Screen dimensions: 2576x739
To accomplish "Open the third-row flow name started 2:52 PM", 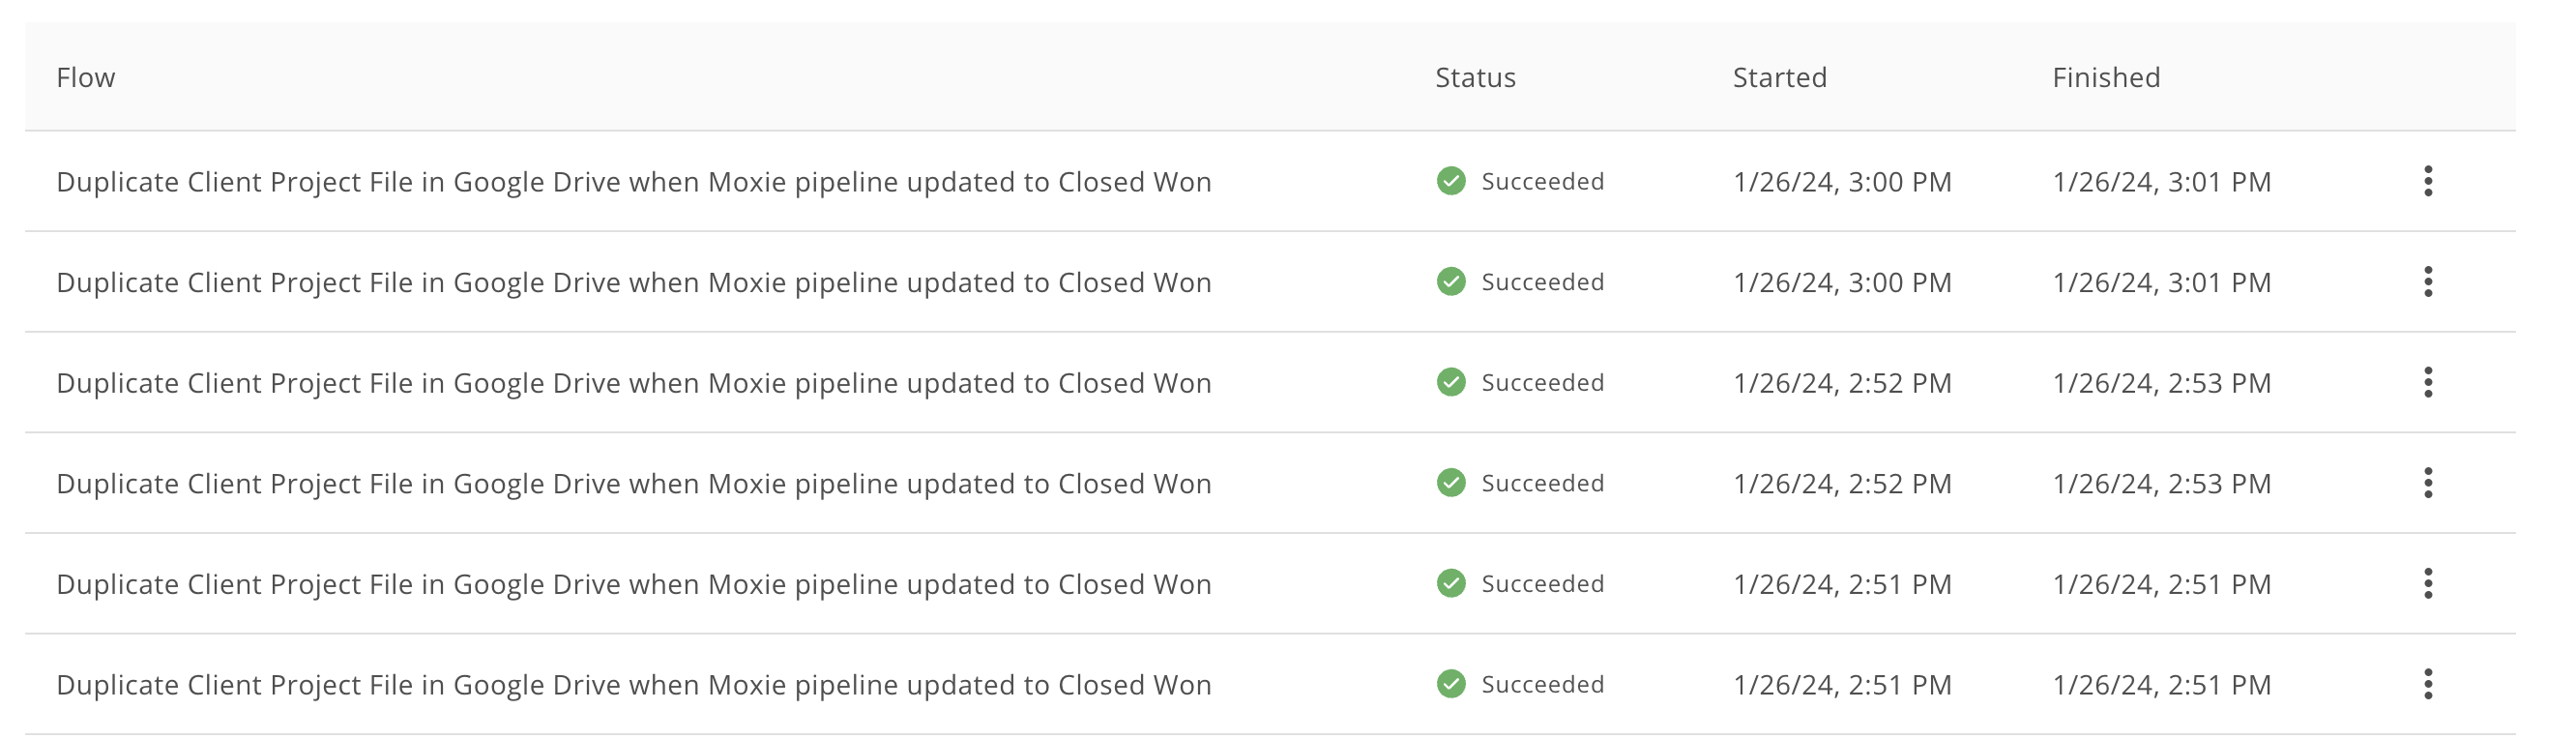I will click(x=633, y=383).
